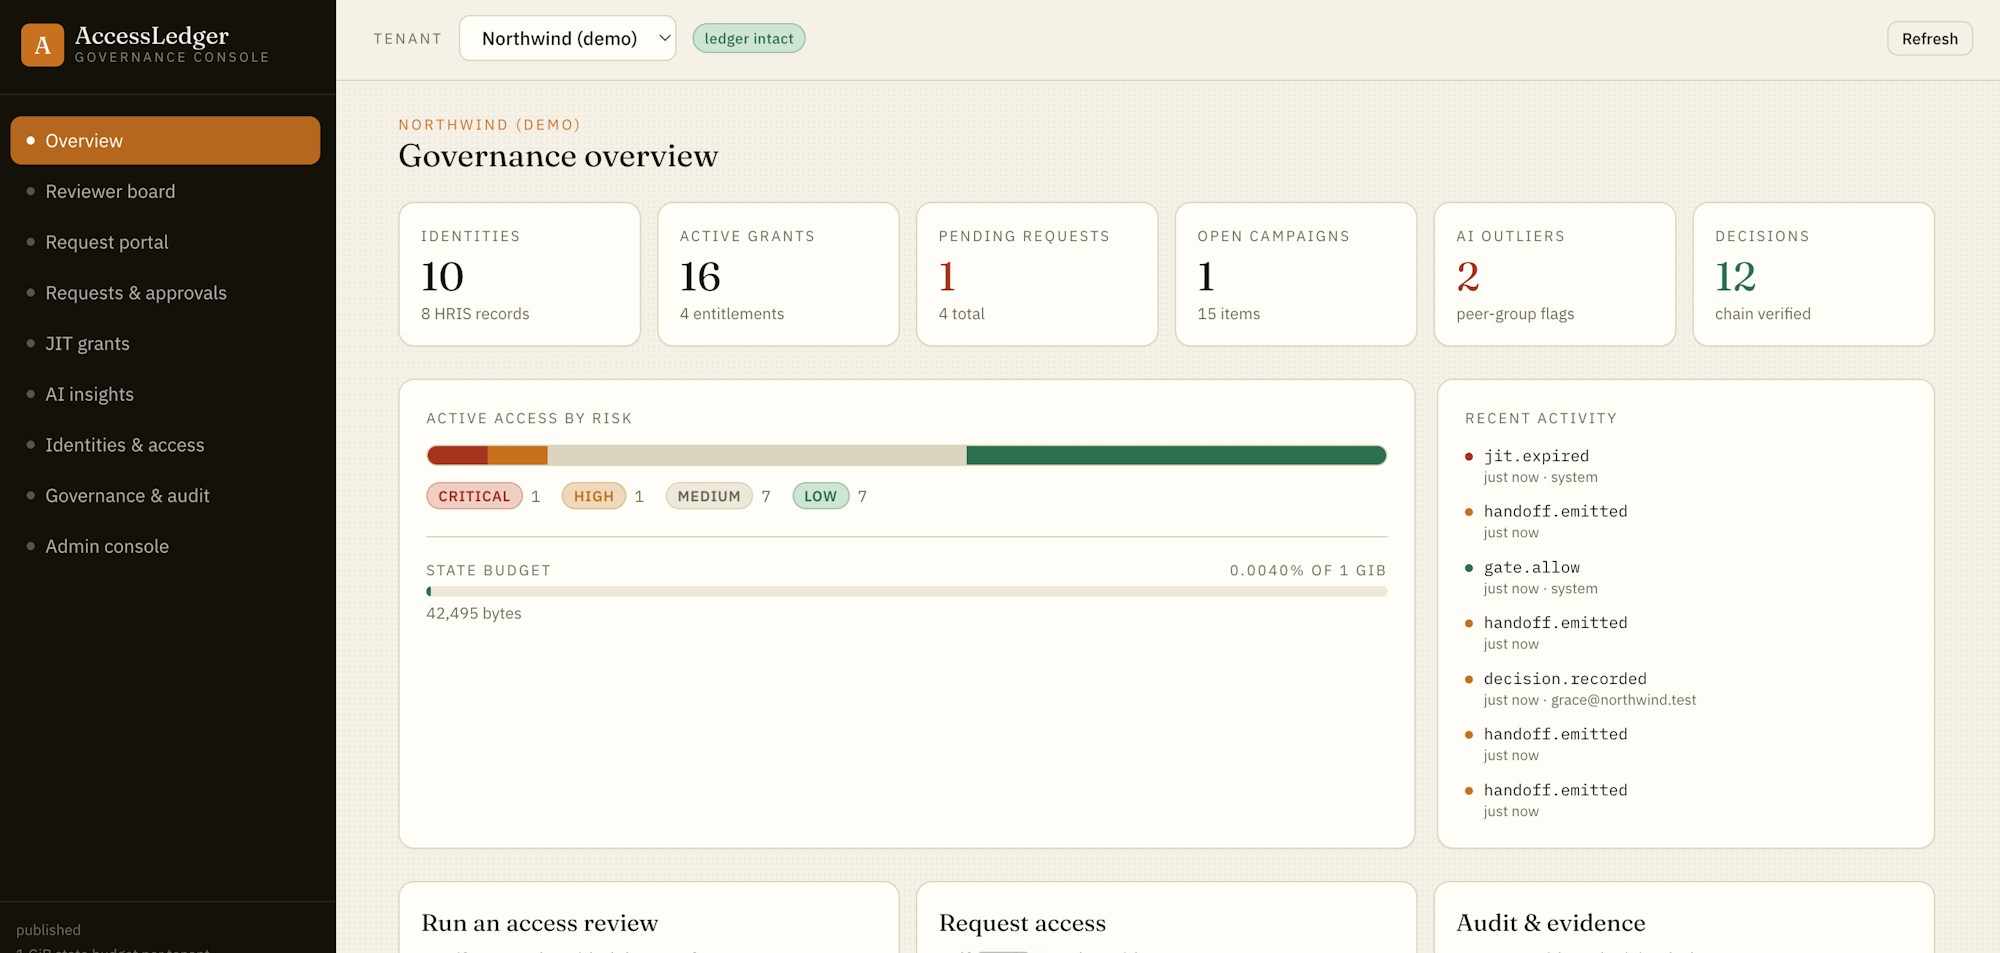
Task: Go to Reviewer board
Action: point(165,191)
